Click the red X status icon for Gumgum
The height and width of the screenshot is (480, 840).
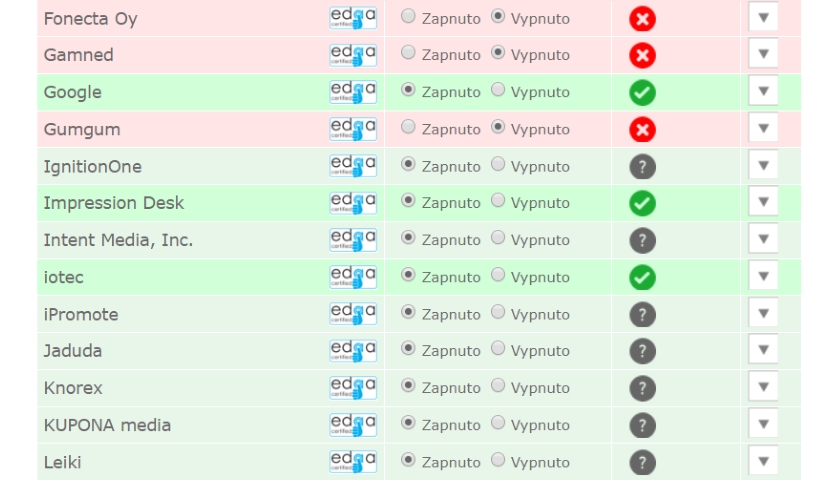point(642,130)
